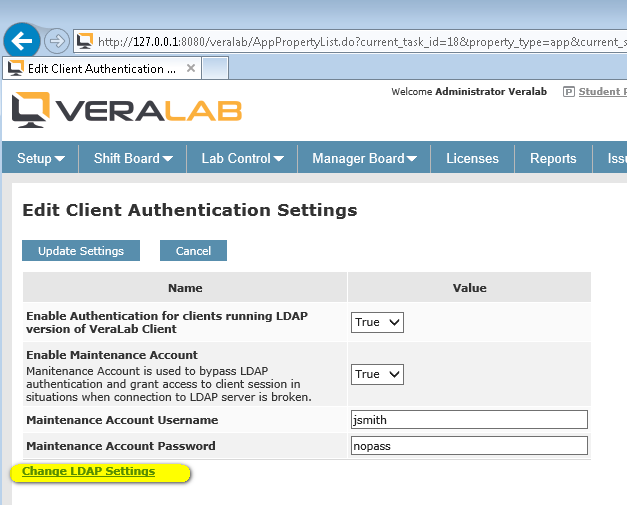The width and height of the screenshot is (627, 505).
Task: Close the Edit Client Authentication tab
Action: [191, 68]
